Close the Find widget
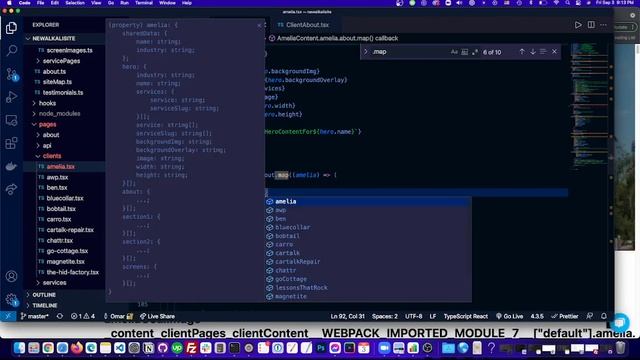This screenshot has width=640, height=360. pyautogui.click(x=554, y=52)
